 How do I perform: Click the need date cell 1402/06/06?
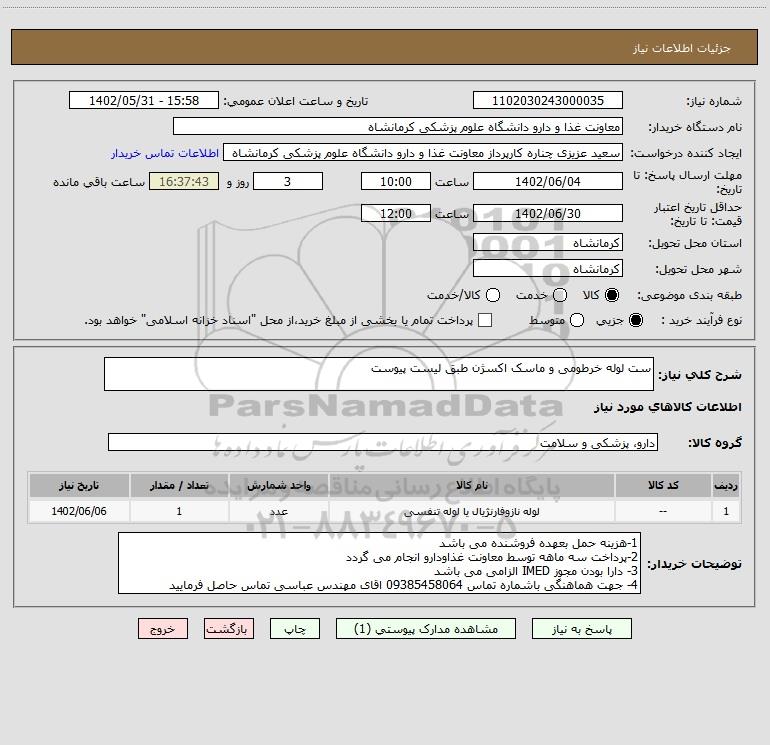click(79, 511)
